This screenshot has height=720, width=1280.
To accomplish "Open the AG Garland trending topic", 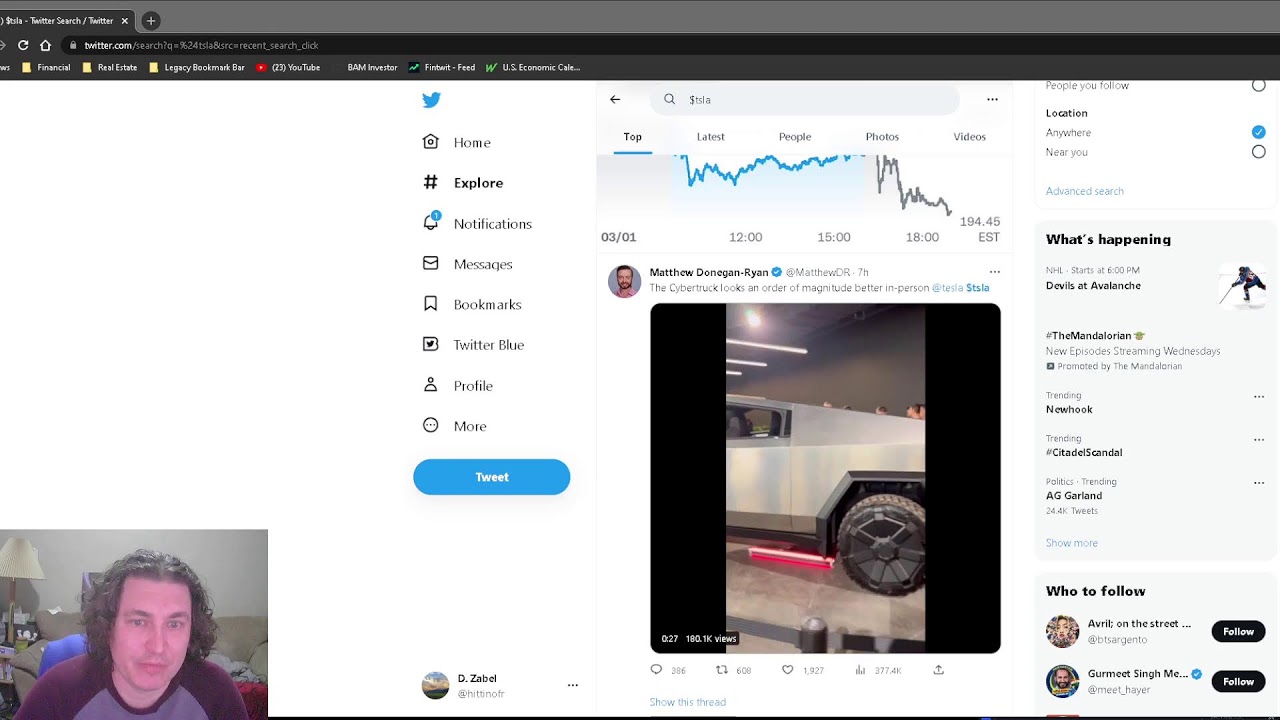I will tap(1074, 495).
